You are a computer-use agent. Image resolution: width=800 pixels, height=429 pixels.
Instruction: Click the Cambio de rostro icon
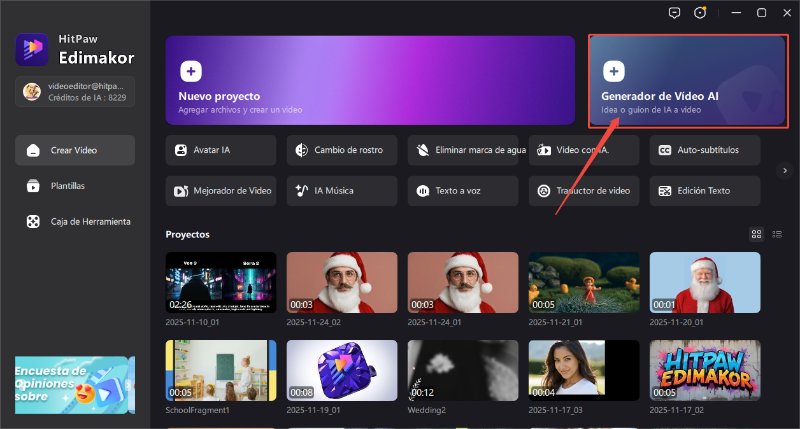302,150
